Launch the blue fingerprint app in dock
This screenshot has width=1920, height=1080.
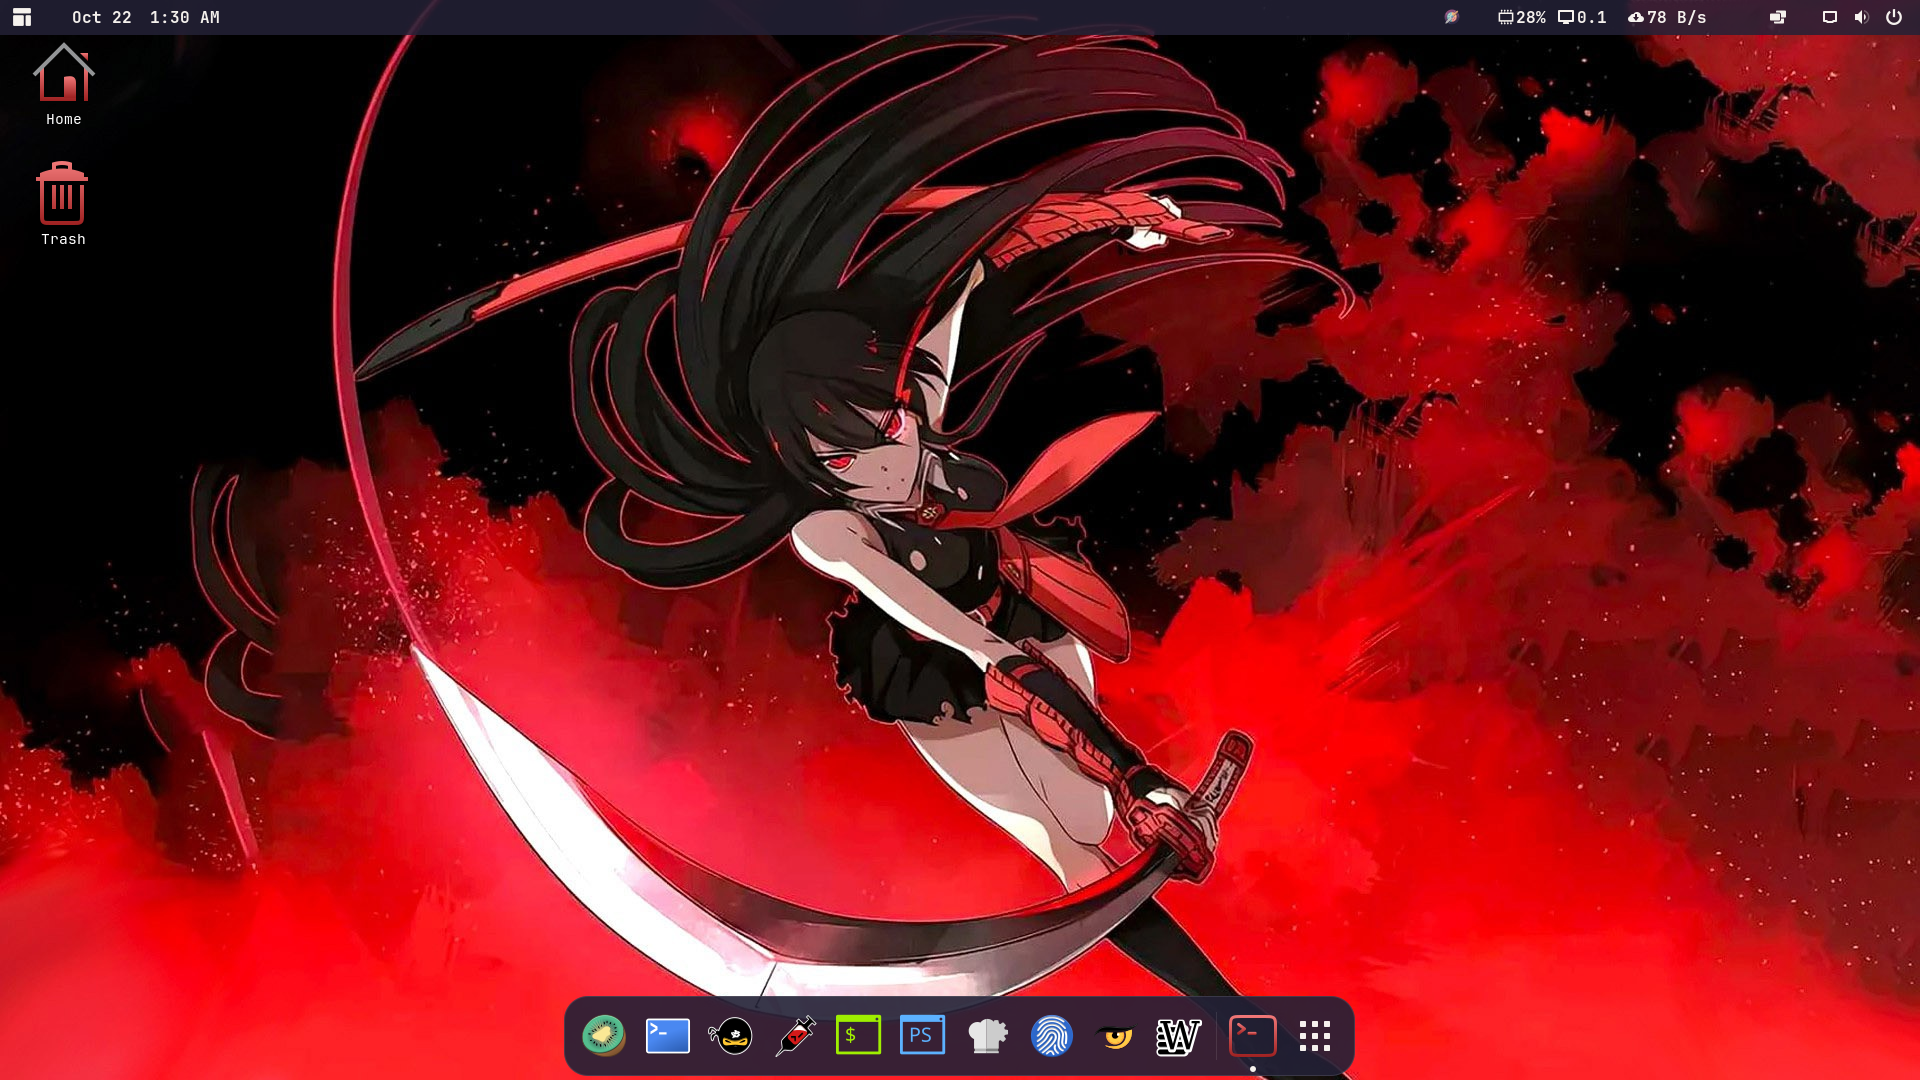(1051, 1035)
